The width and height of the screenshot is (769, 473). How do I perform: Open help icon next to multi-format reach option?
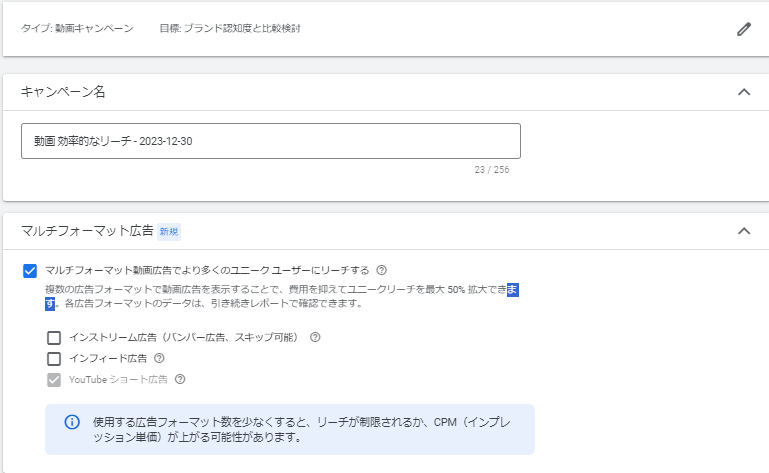381,270
